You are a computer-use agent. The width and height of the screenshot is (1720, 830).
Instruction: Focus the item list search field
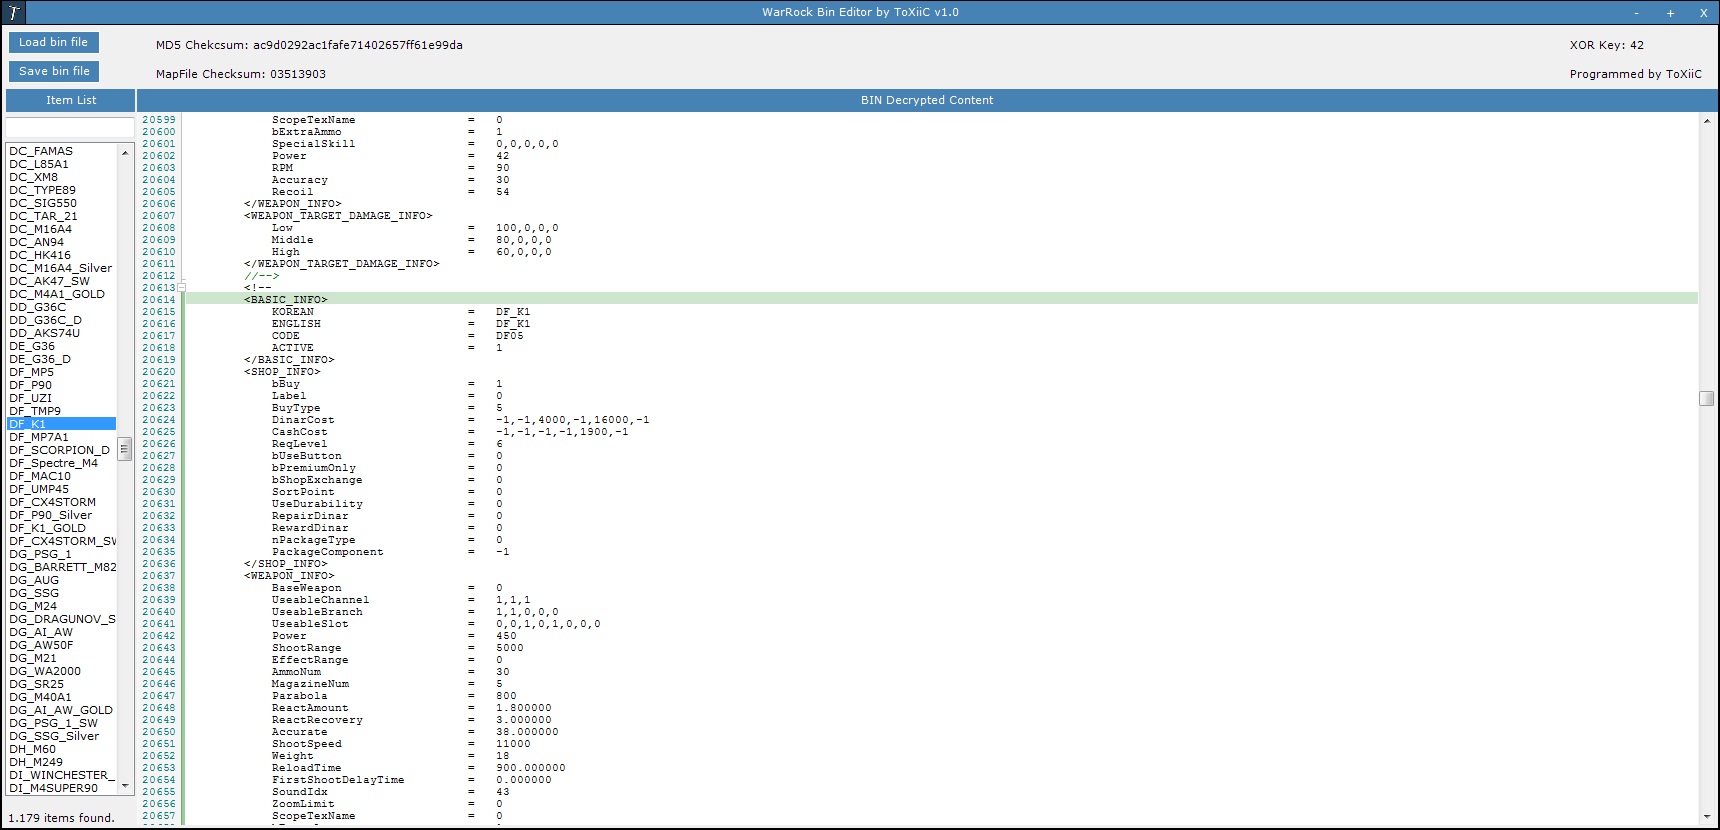click(x=70, y=128)
